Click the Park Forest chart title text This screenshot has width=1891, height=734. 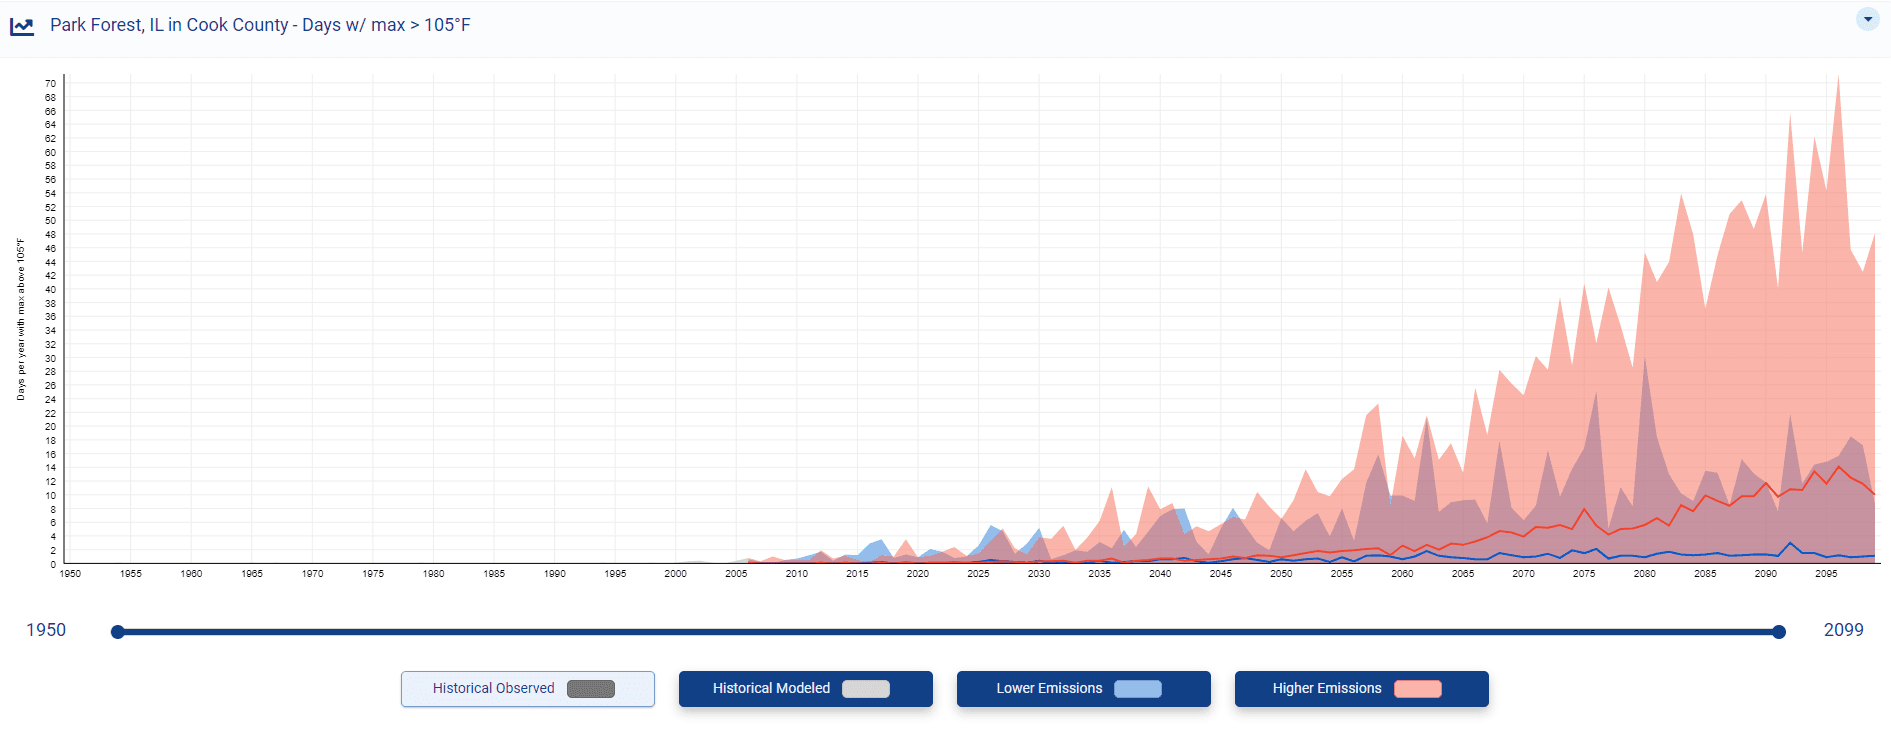(x=260, y=25)
